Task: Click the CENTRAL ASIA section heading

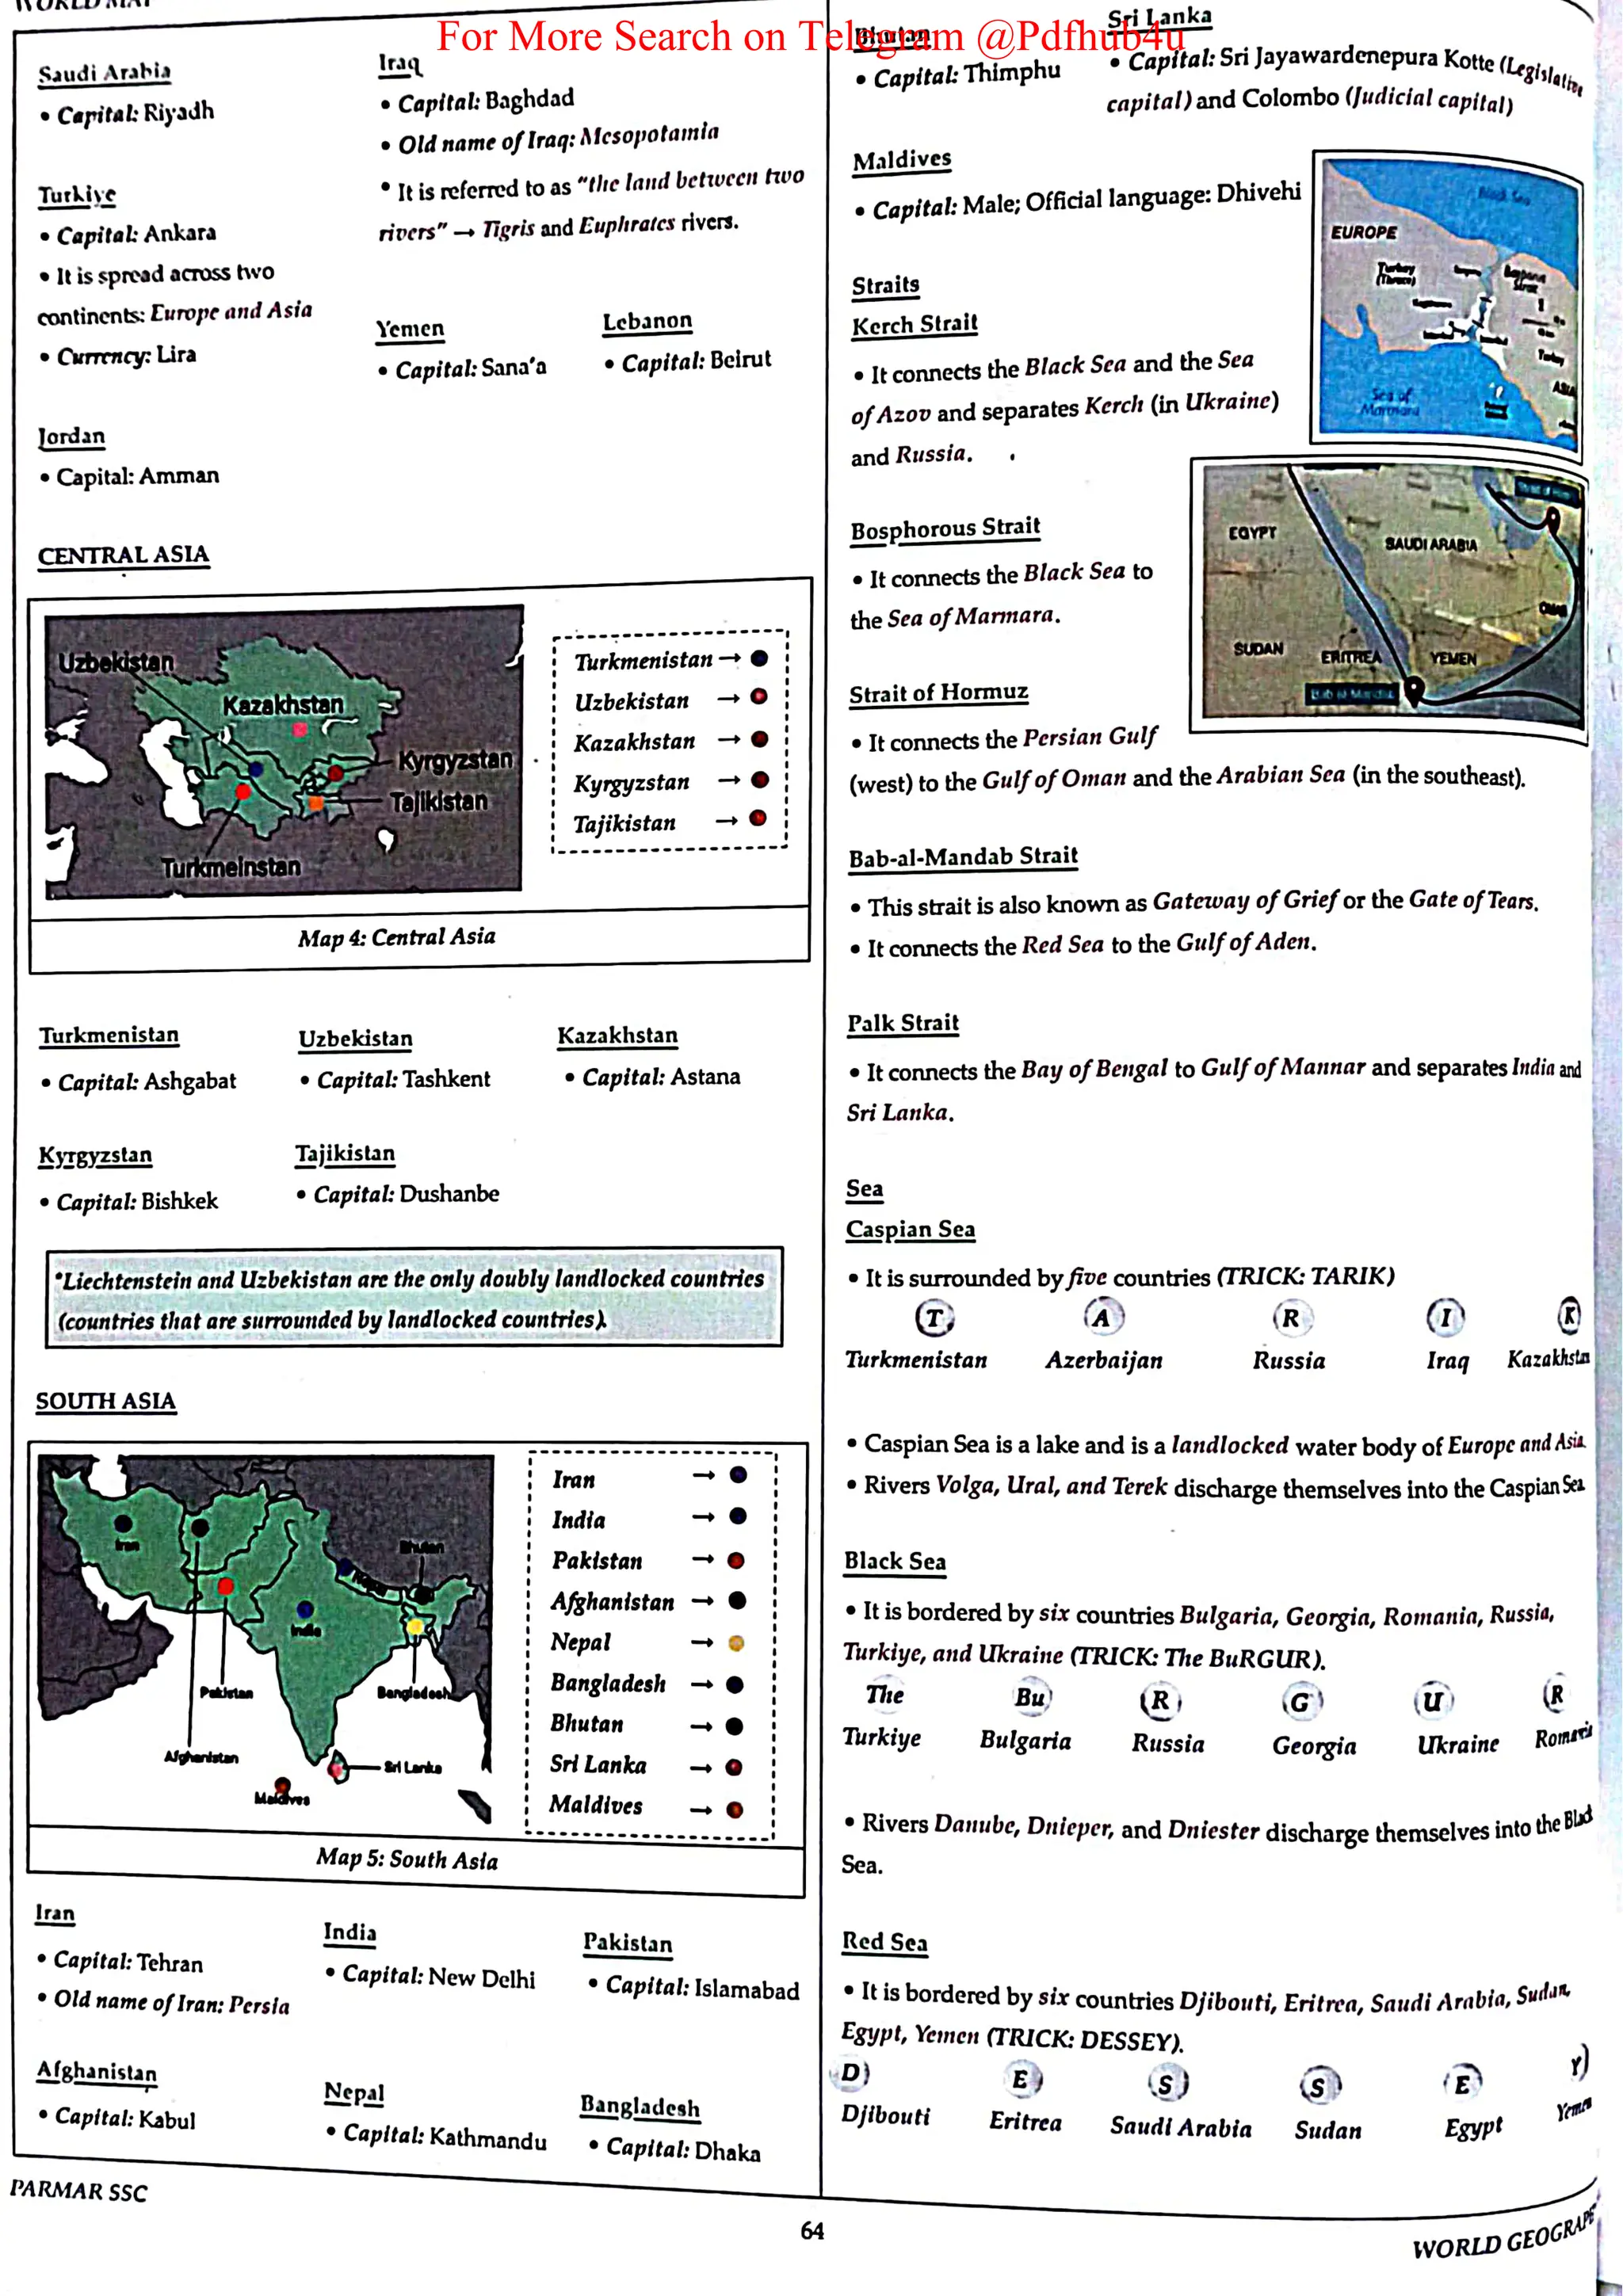Action: tap(123, 555)
